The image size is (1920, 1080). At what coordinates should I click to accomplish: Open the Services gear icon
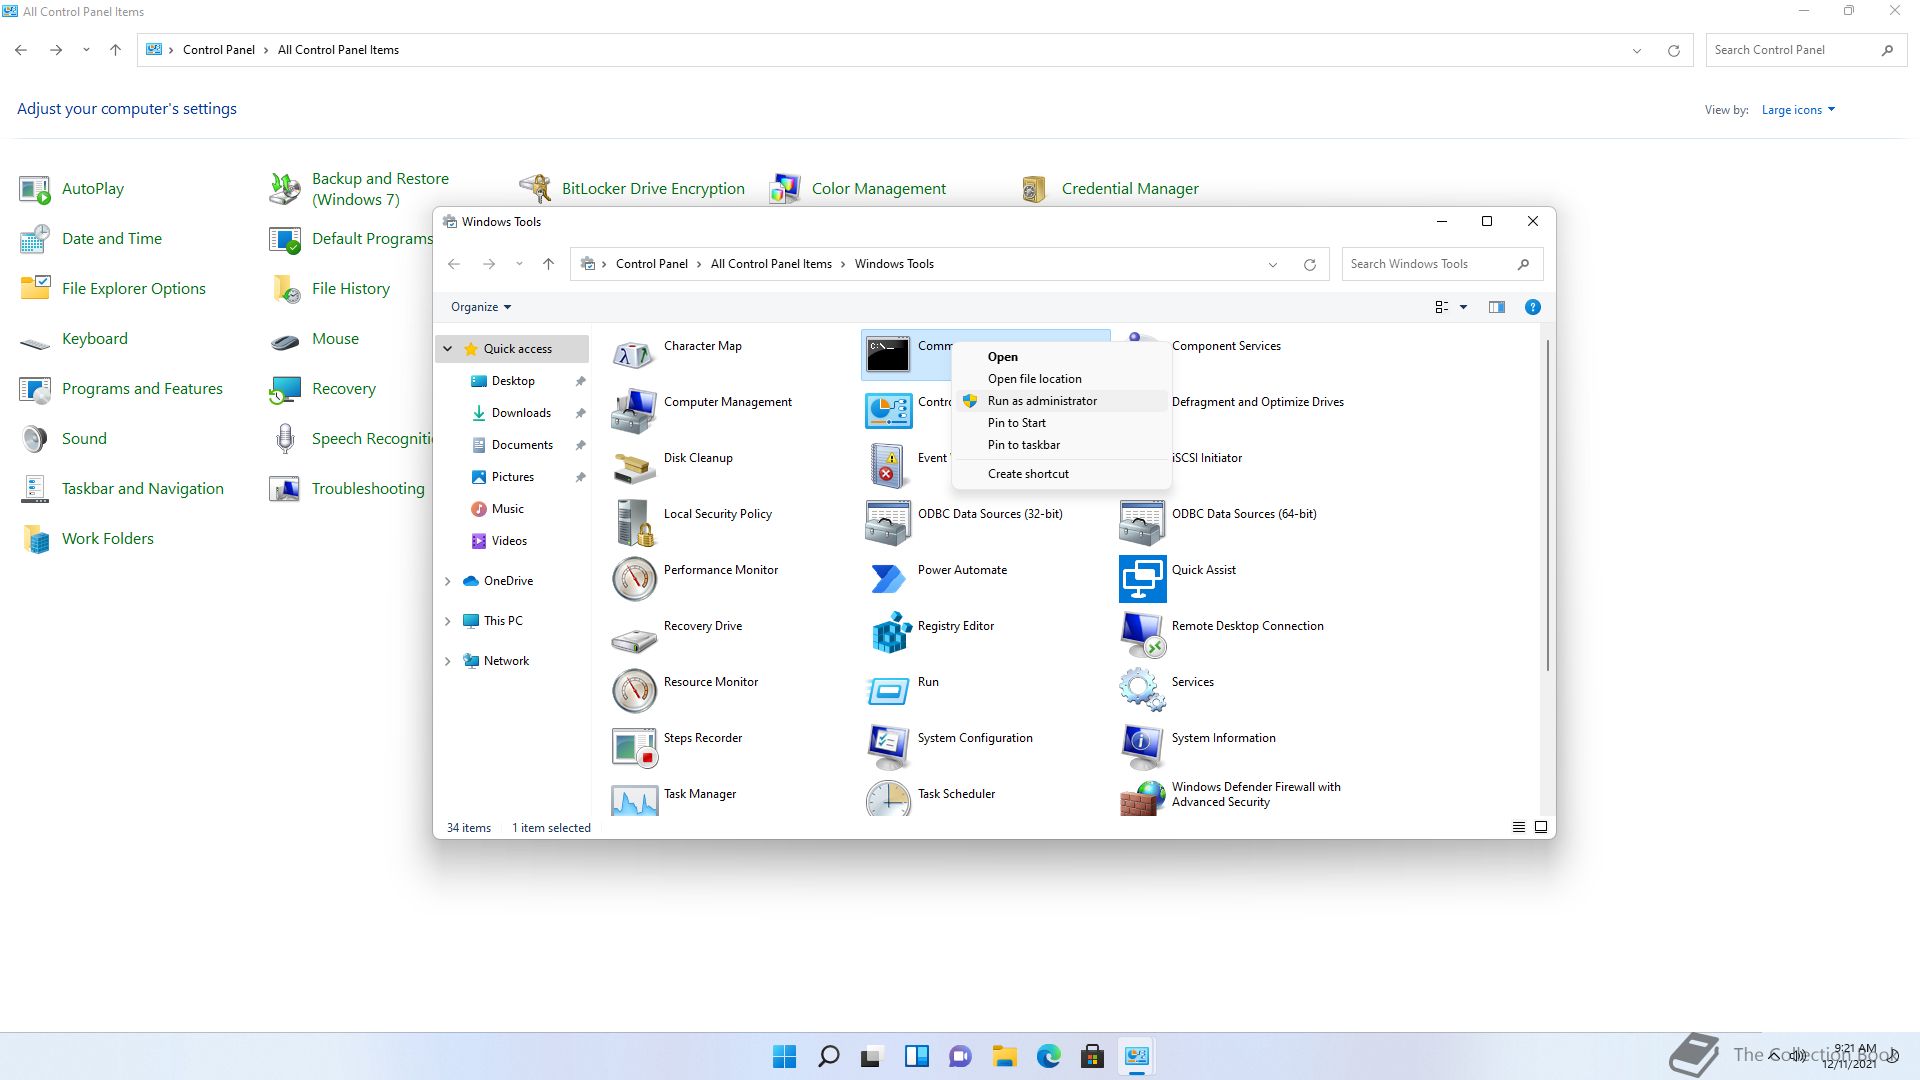tap(1142, 690)
